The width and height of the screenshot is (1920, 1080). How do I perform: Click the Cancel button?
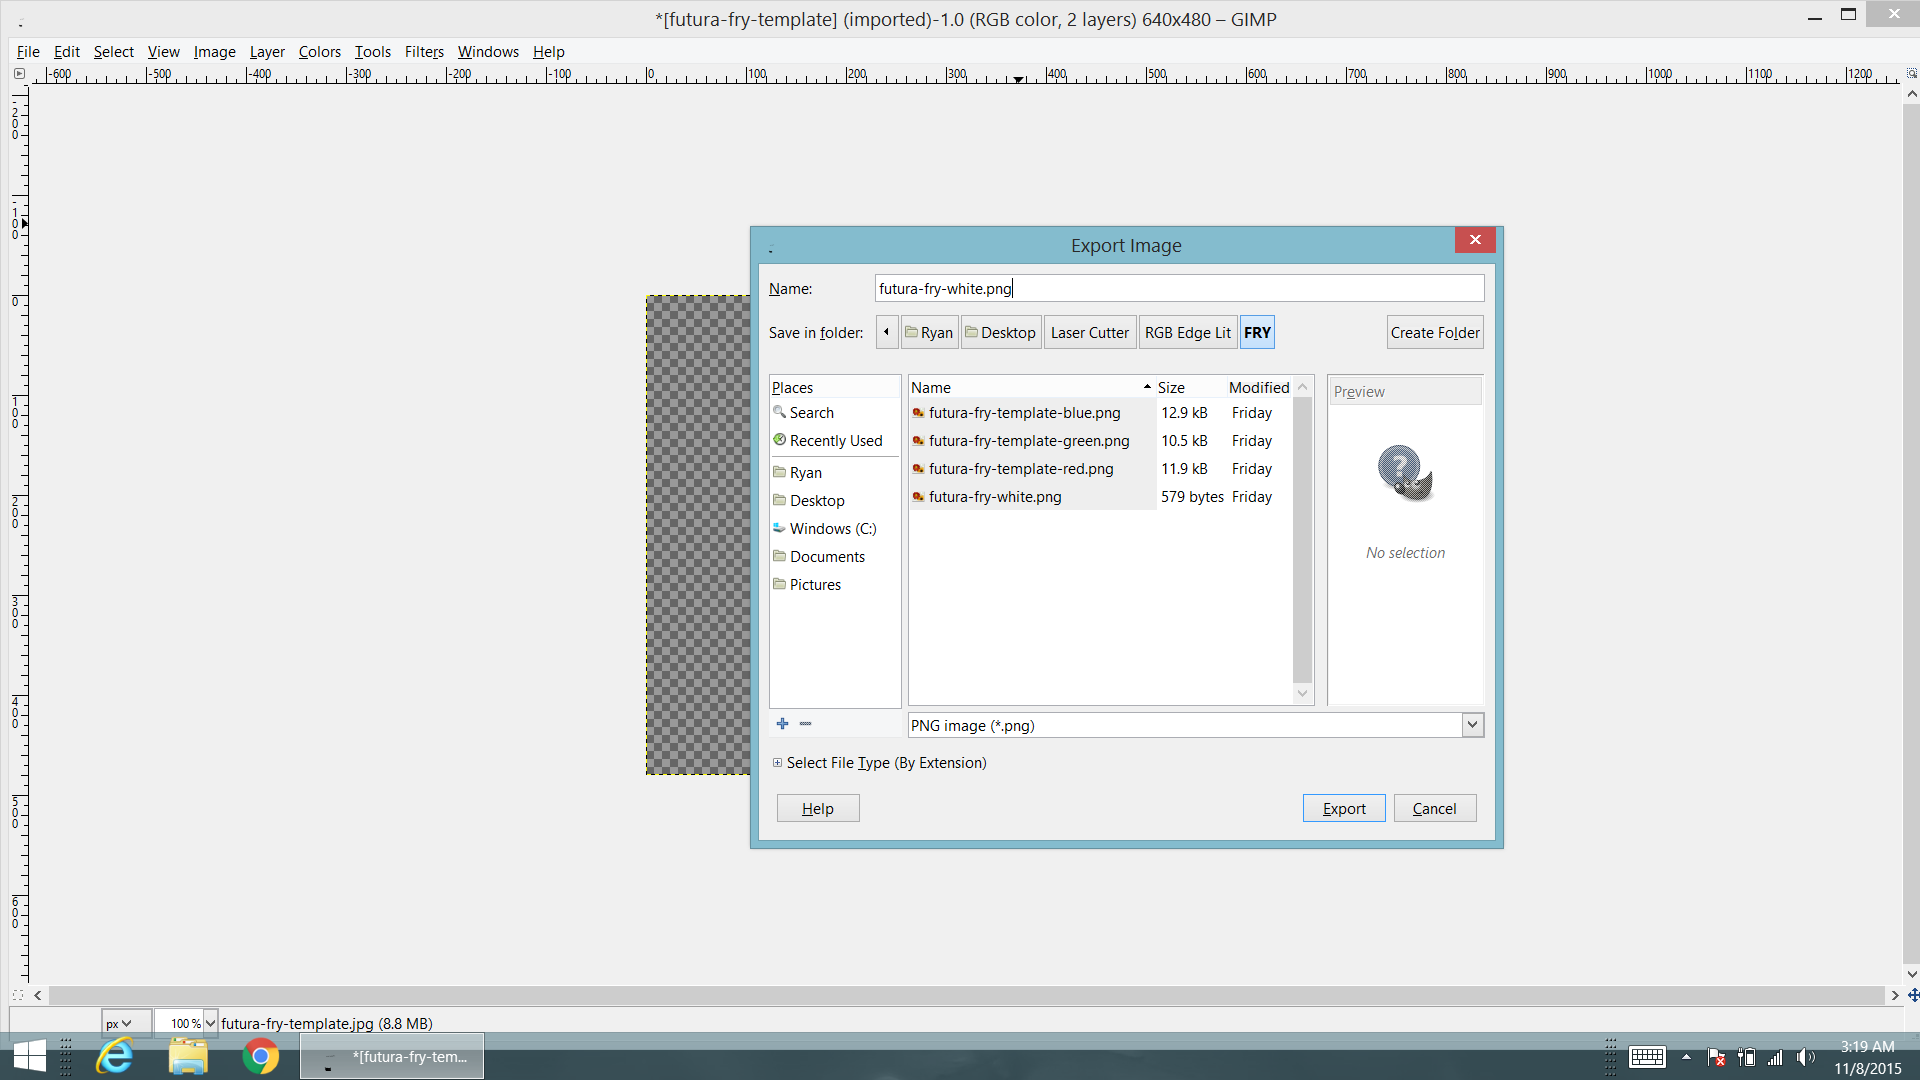(x=1434, y=808)
